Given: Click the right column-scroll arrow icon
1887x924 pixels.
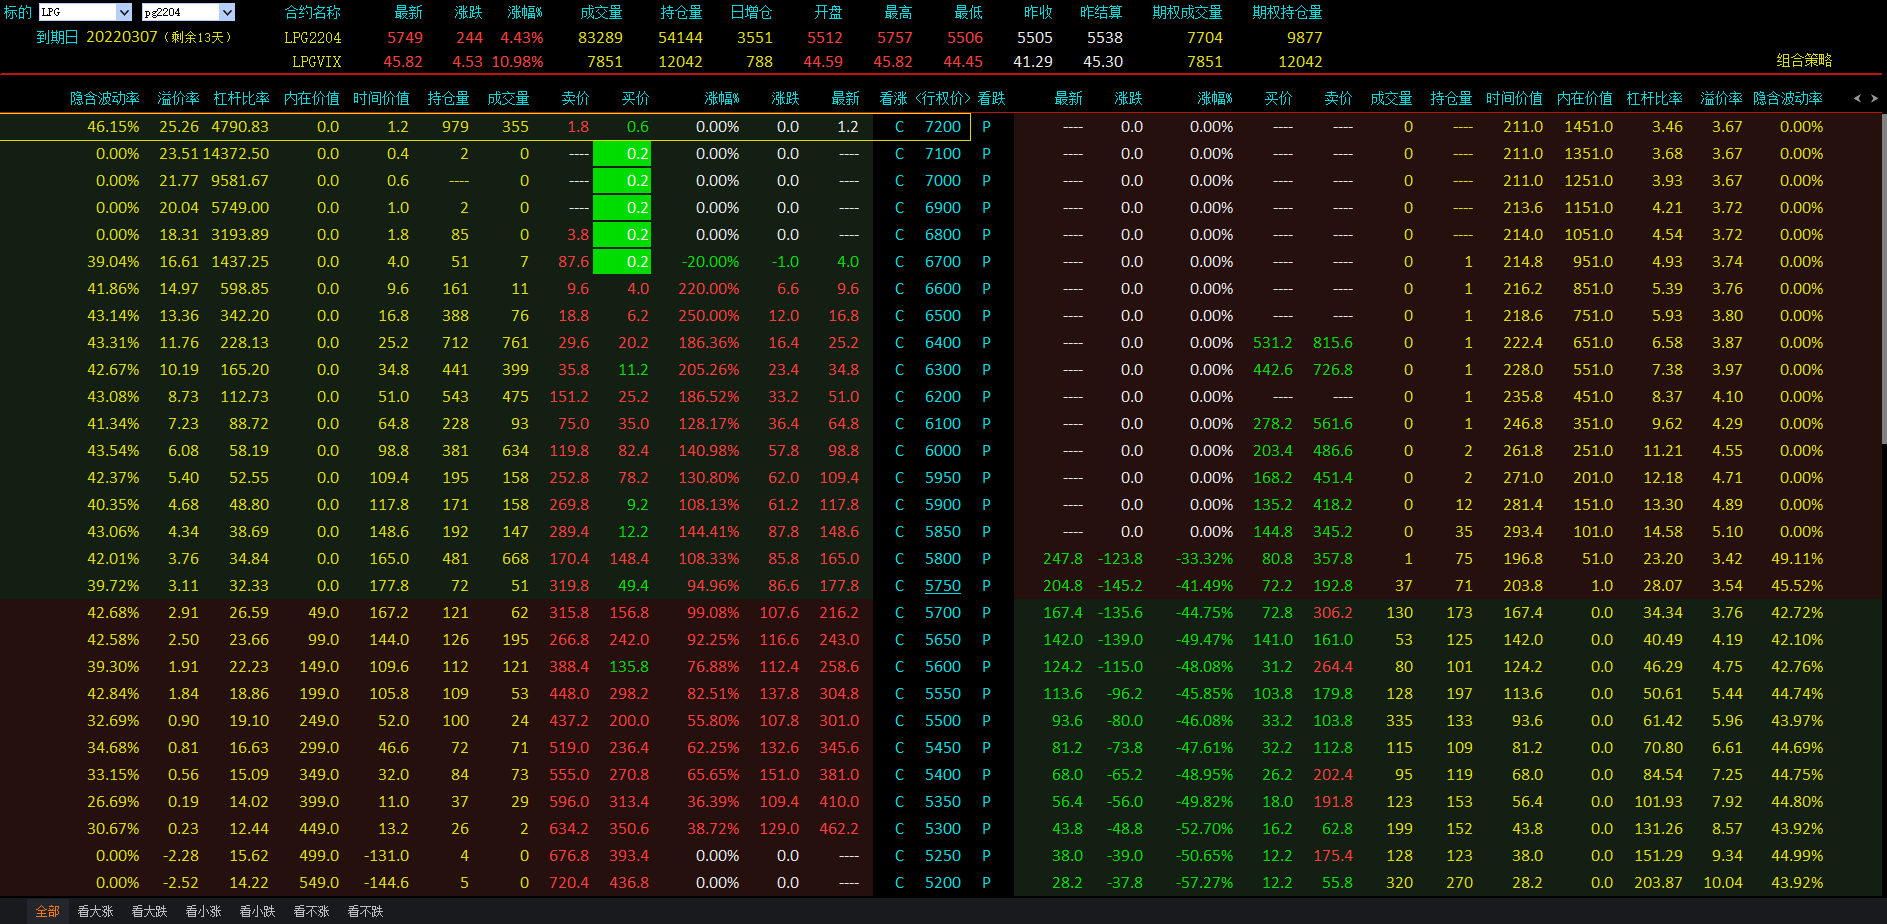Looking at the screenshot, I should click(x=1874, y=98).
